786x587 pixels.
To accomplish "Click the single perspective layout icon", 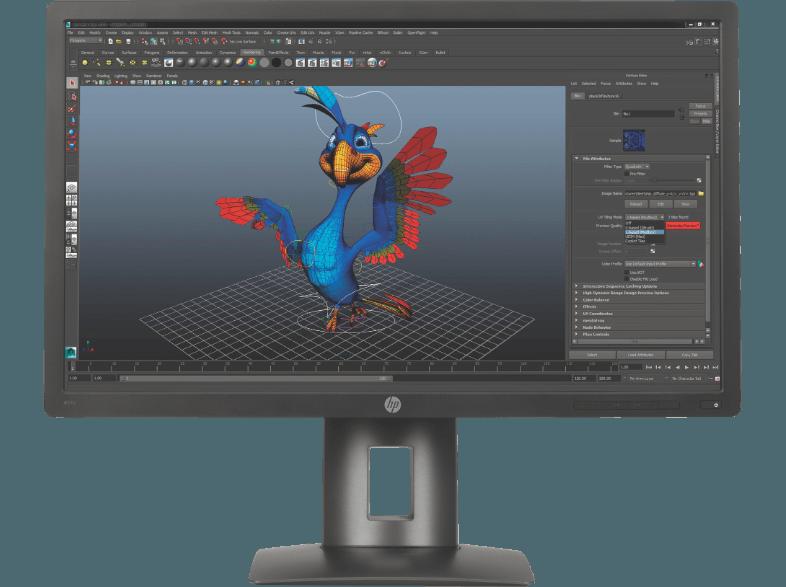I will [72, 187].
